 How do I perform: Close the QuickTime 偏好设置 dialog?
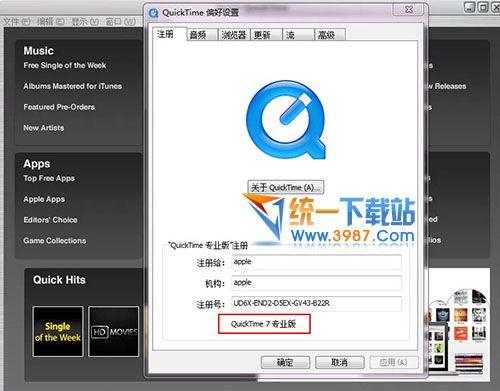(409, 9)
